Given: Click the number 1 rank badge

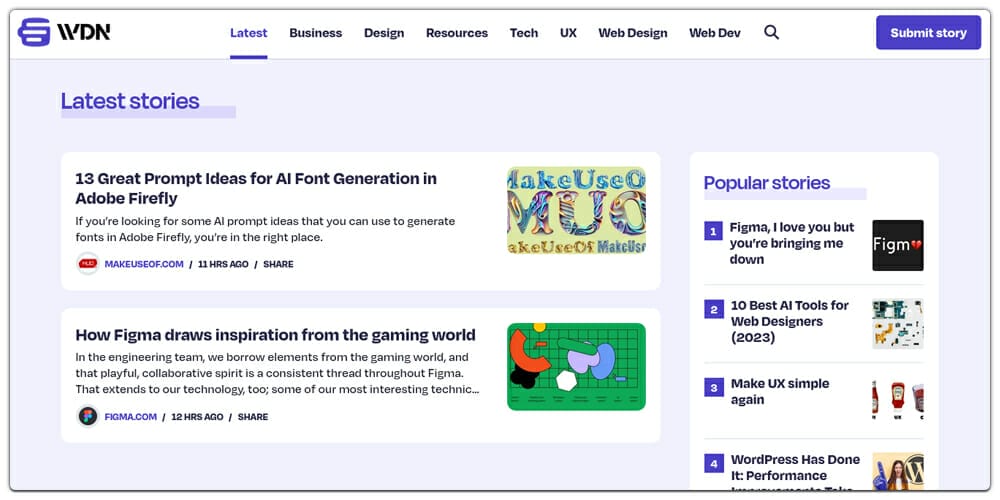Looking at the screenshot, I should [x=713, y=230].
